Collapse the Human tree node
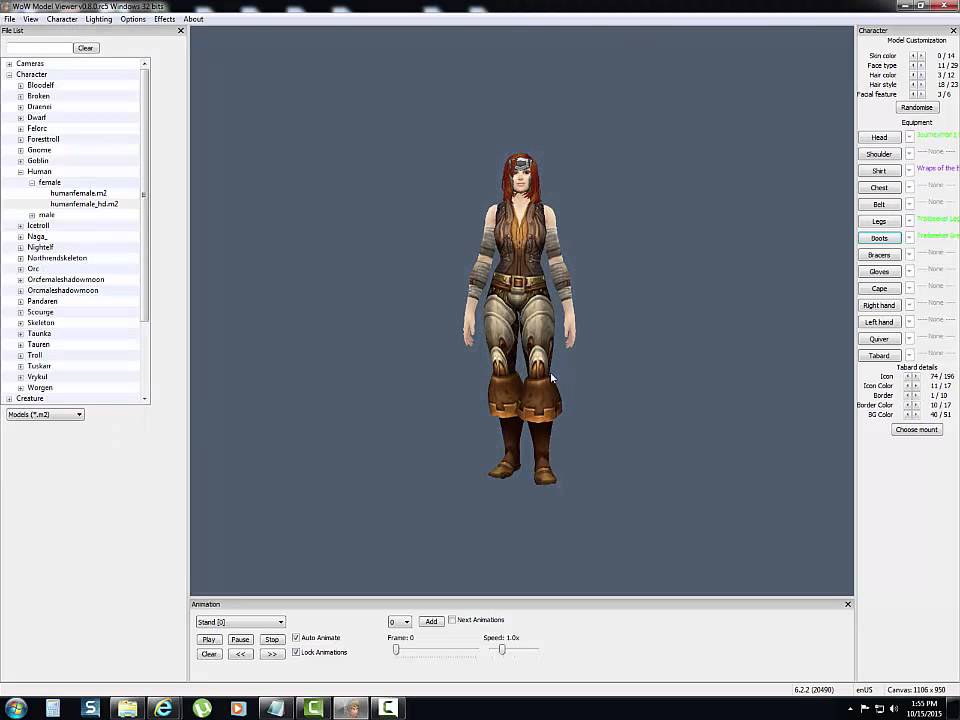960x720 pixels. point(20,172)
